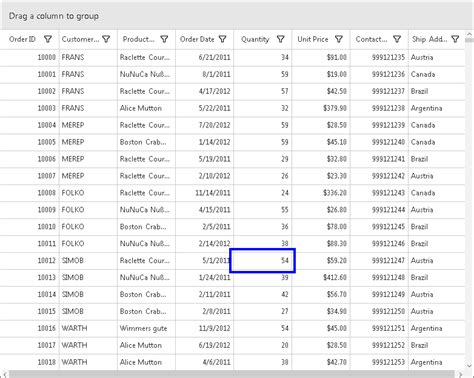Select order date 6/21/2011
Image resolution: width=474 pixels, height=378 pixels.
pyautogui.click(x=205, y=57)
